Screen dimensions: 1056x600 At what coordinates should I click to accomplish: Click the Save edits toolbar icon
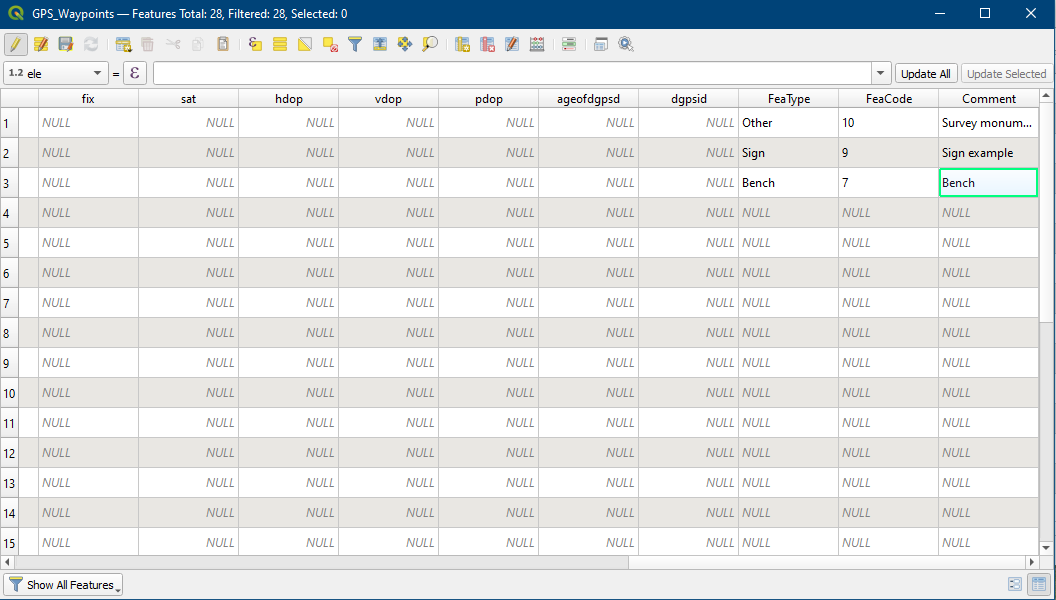click(x=66, y=44)
